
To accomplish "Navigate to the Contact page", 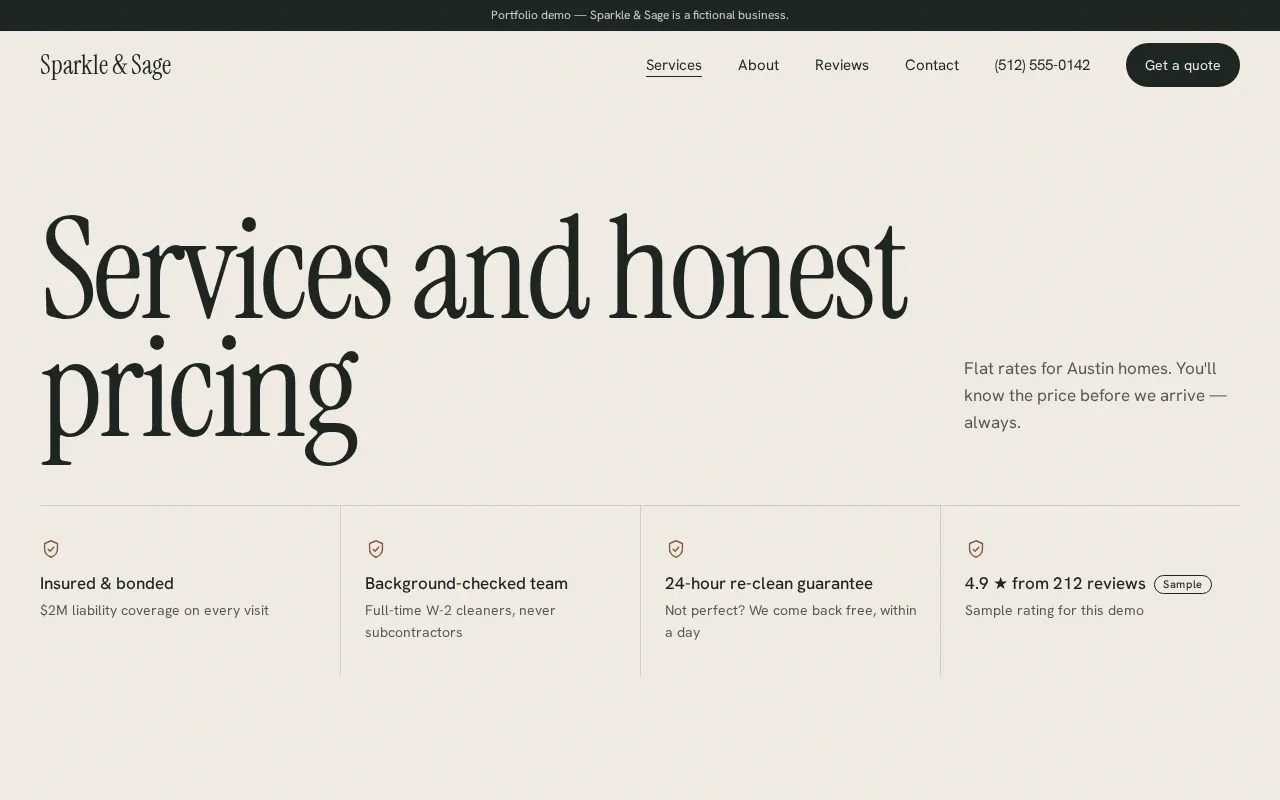I will tap(932, 65).
